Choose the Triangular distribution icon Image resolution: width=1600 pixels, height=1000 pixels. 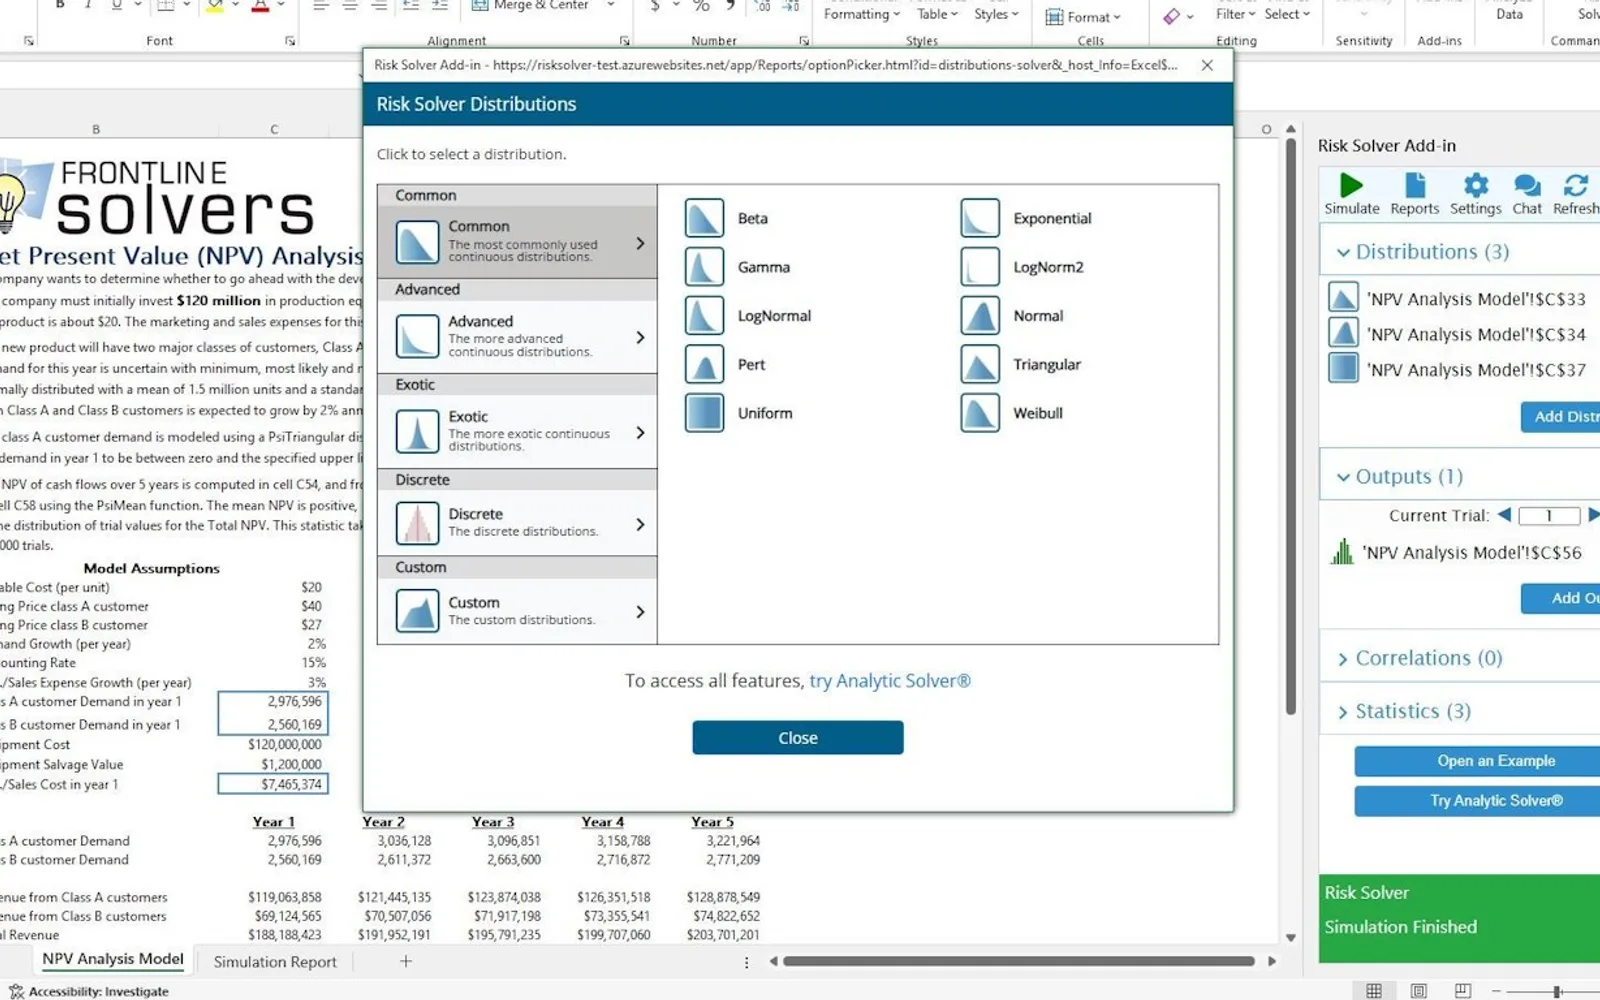980,364
